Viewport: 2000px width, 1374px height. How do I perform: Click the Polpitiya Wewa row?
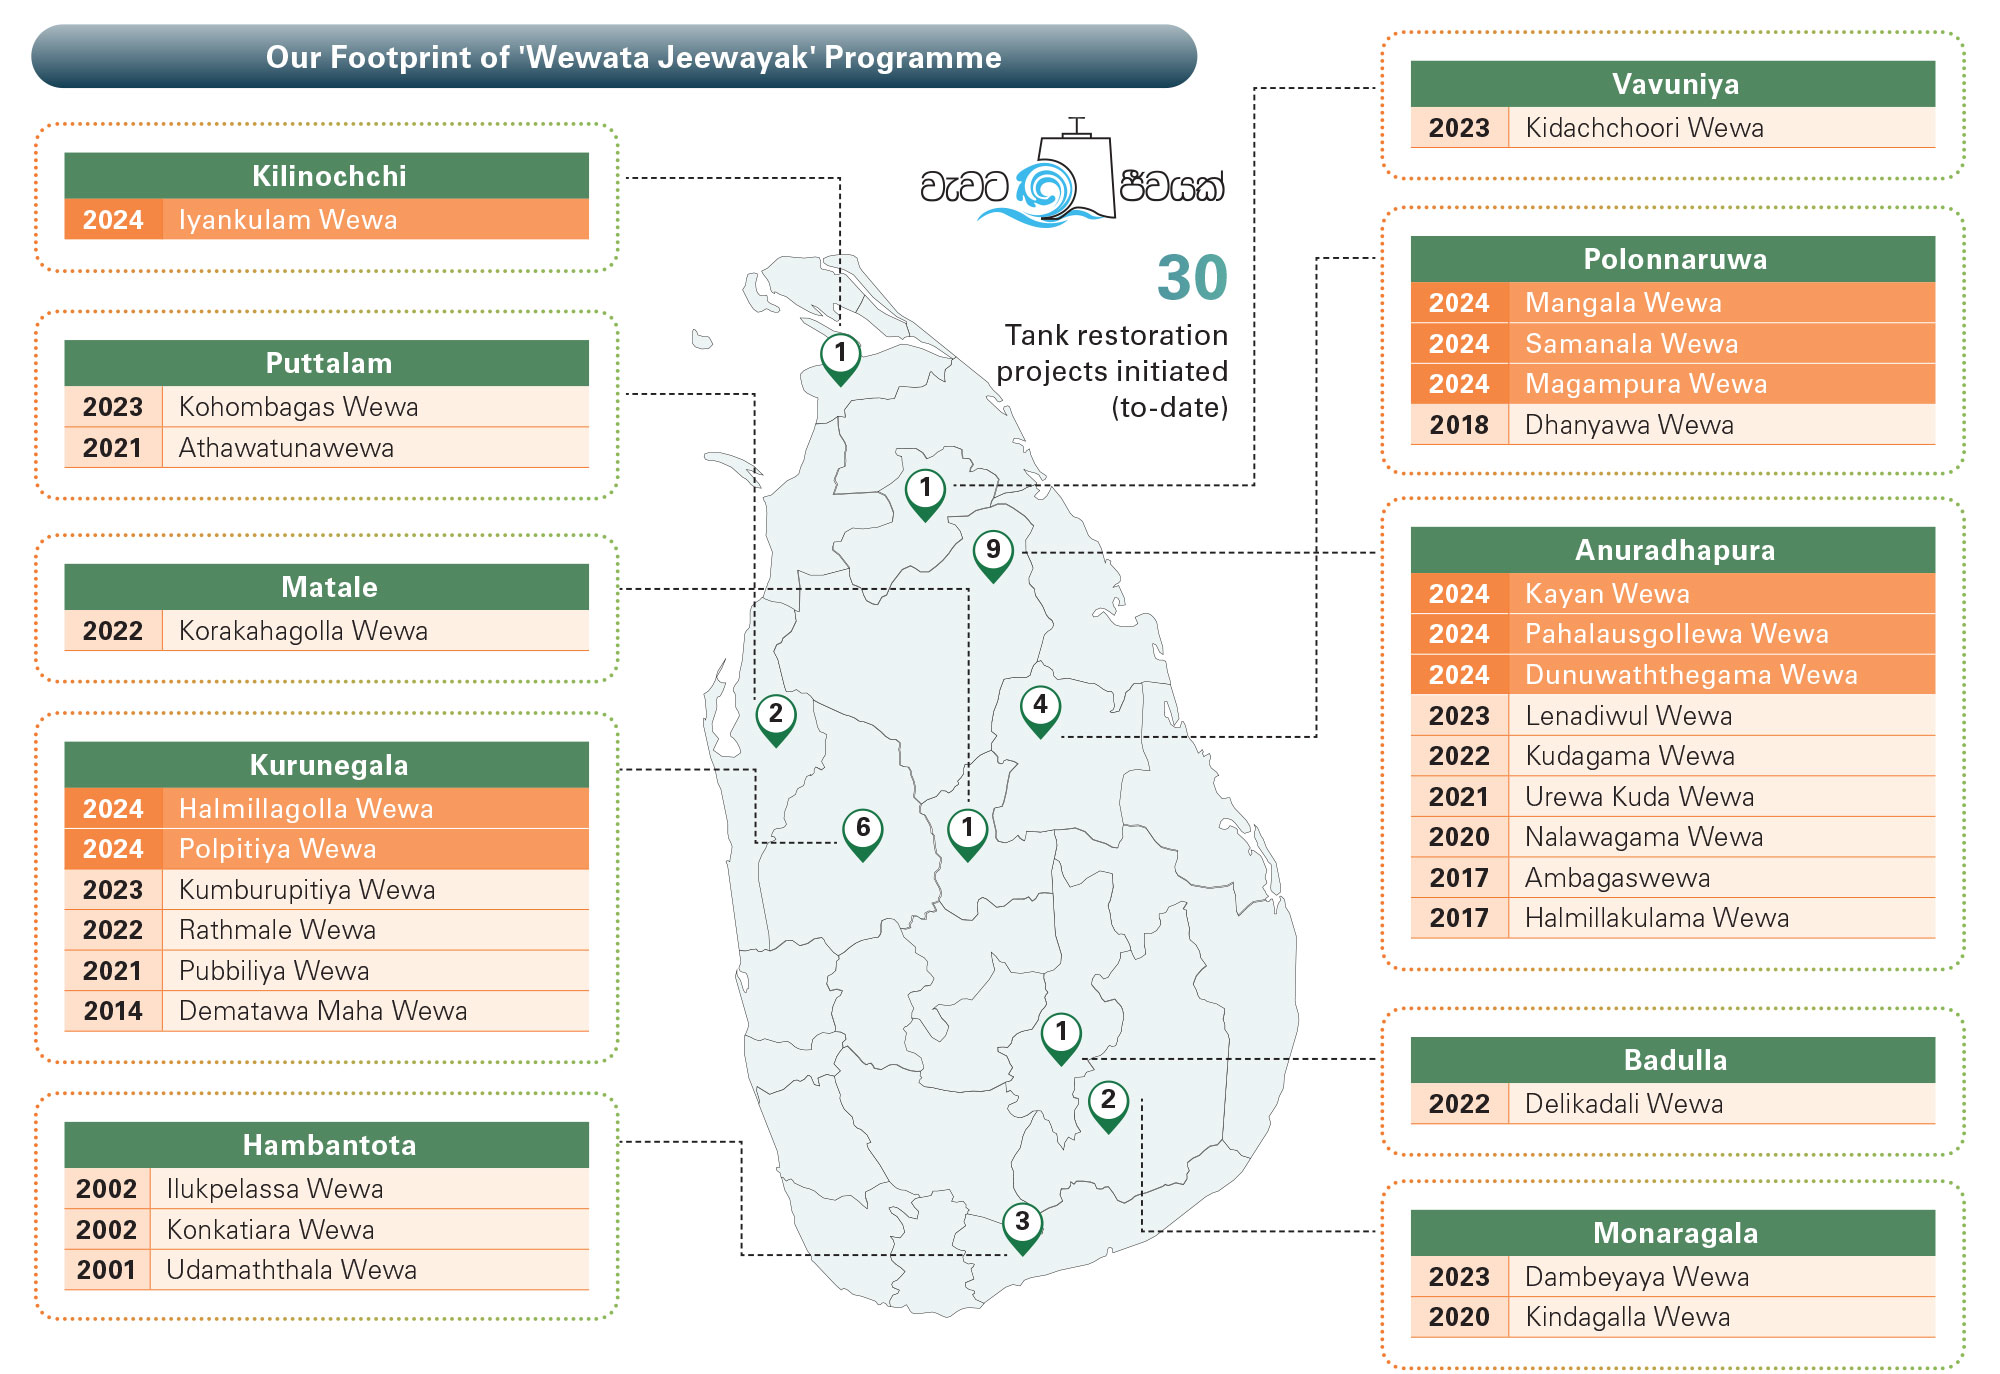click(327, 849)
